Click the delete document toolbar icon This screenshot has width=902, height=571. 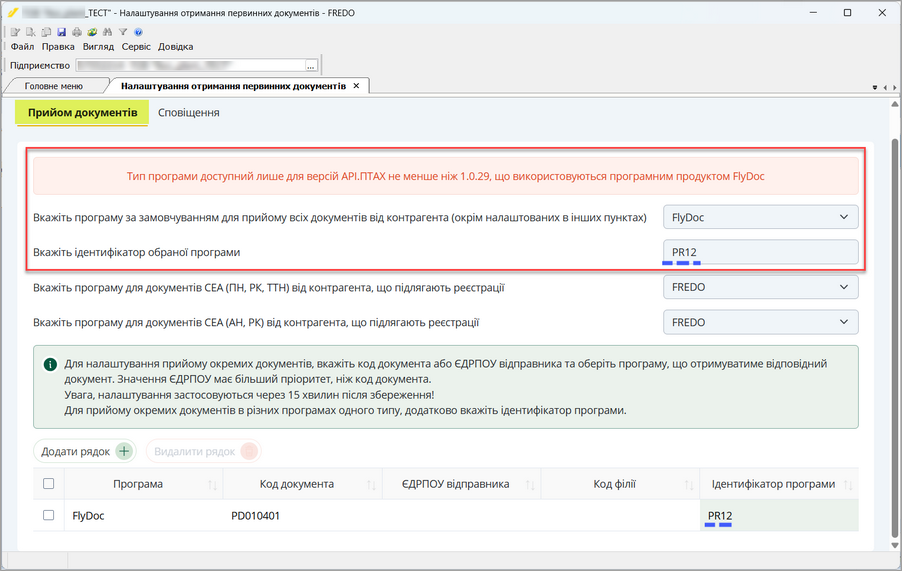point(30,32)
